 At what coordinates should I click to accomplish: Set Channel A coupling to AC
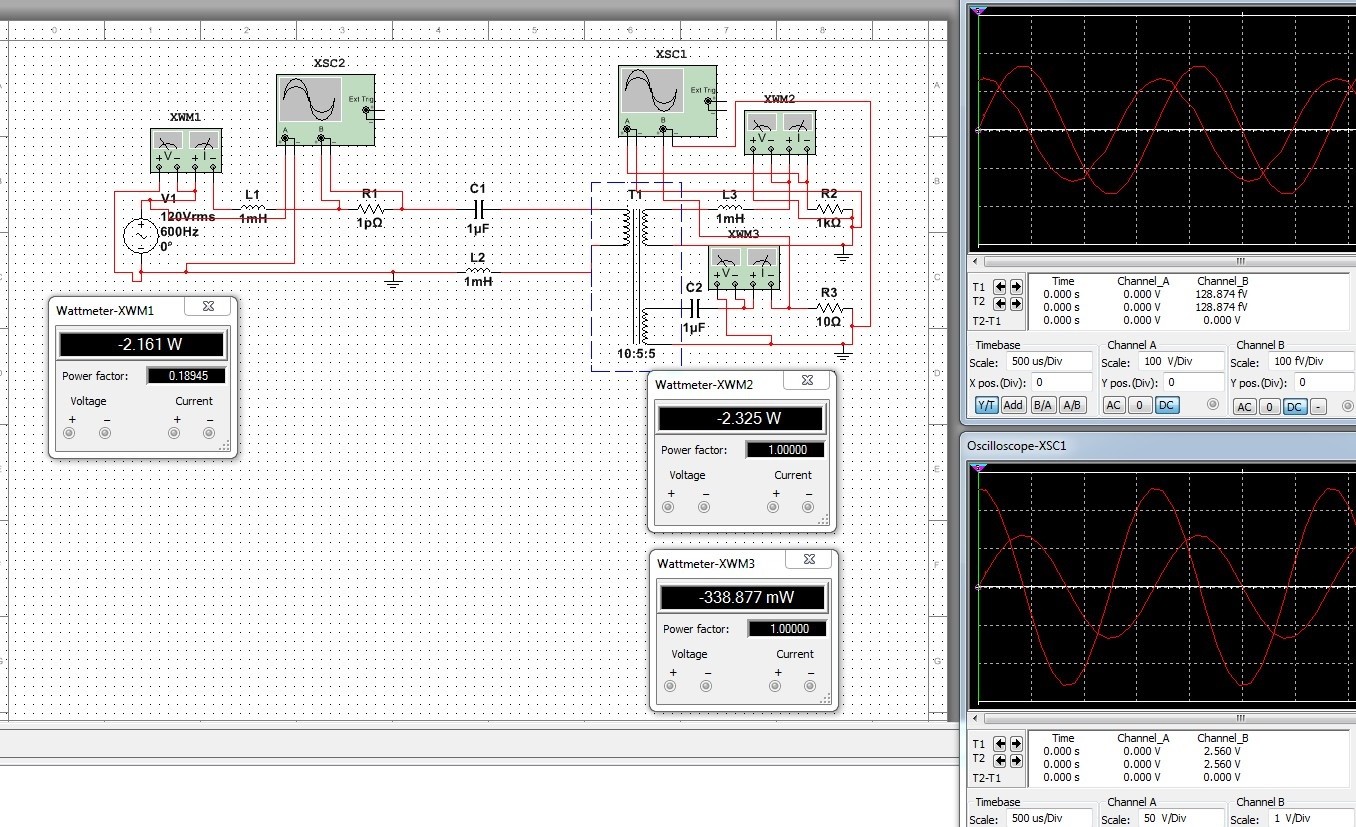1113,405
